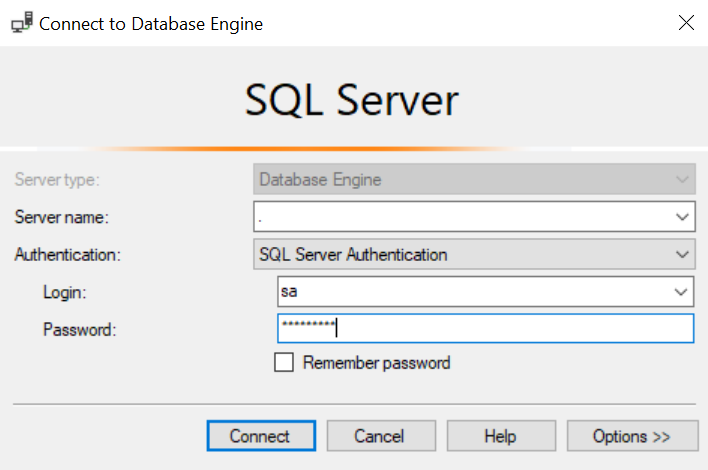
Task: Click the Login field containing "sa"
Action: click(x=472, y=292)
